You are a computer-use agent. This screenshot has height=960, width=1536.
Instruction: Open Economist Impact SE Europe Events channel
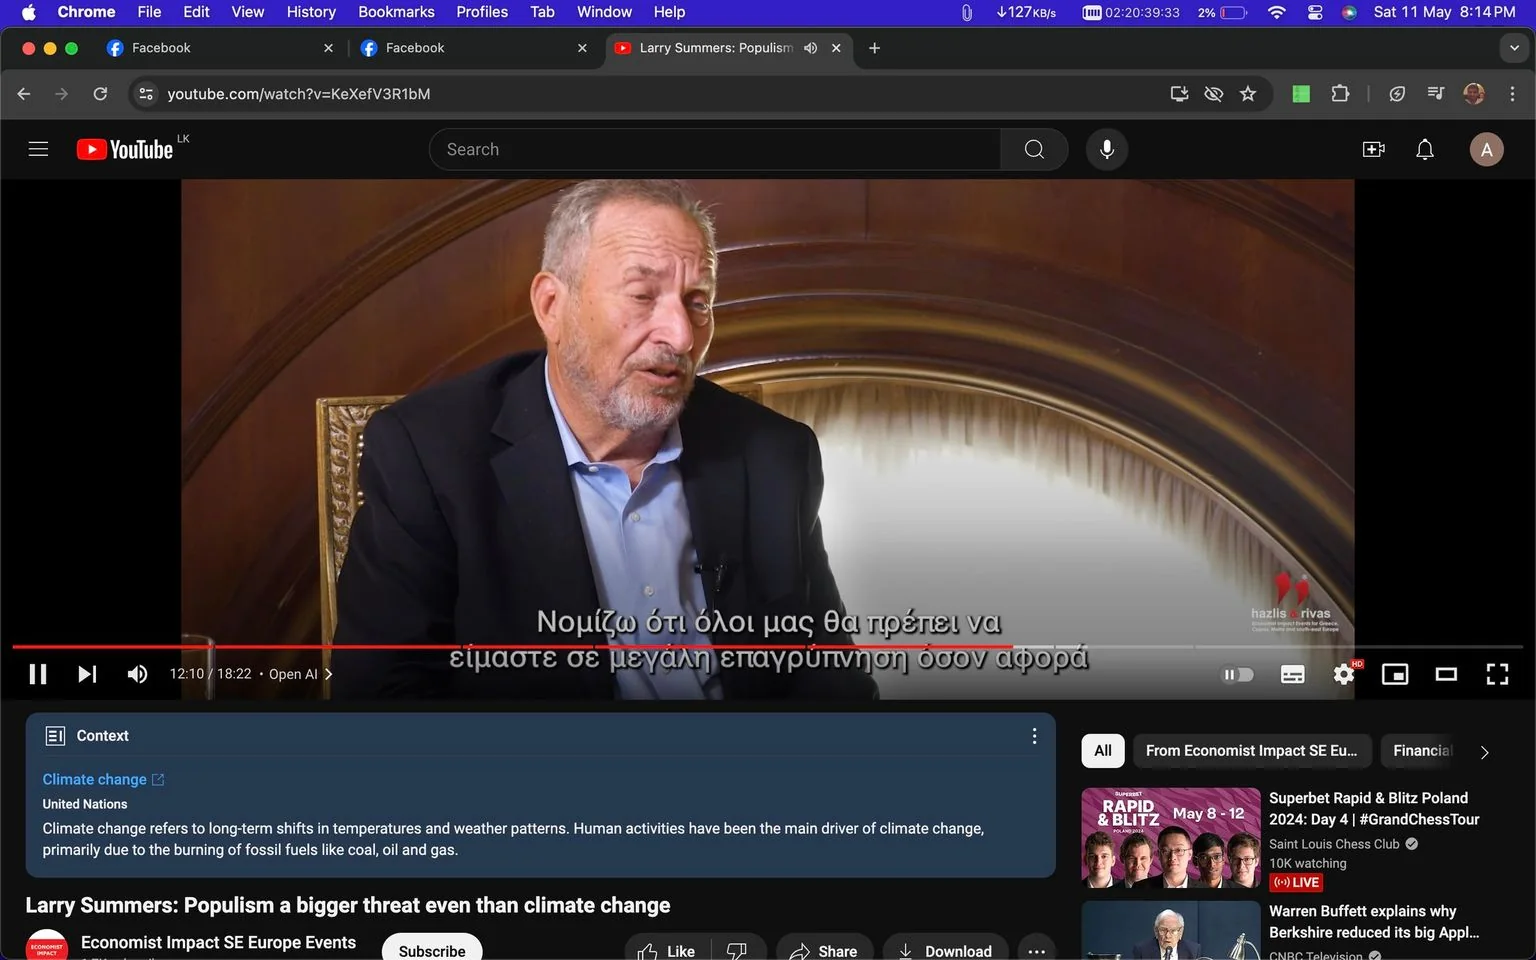(x=218, y=942)
